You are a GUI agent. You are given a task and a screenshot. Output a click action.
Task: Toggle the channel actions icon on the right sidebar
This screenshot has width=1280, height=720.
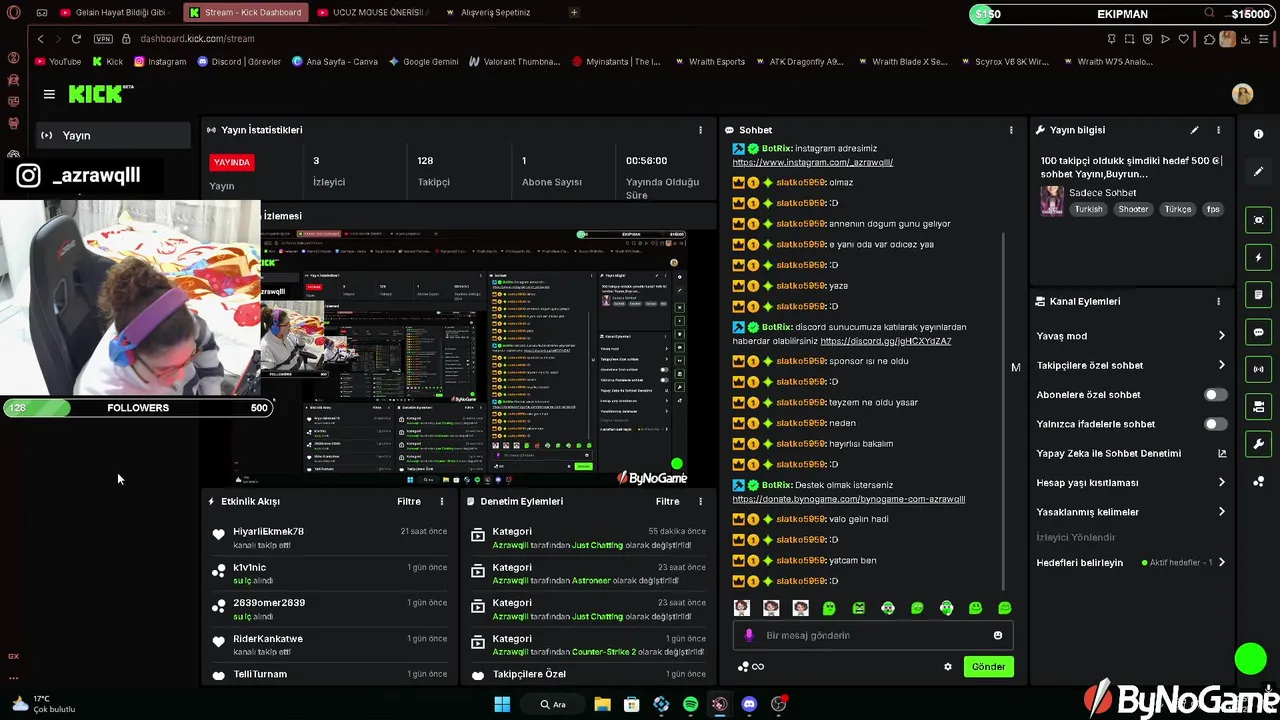[1258, 407]
